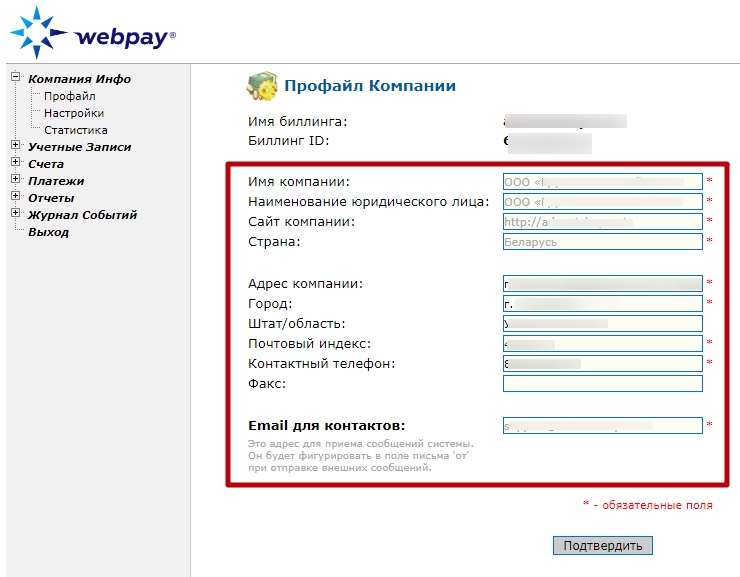Click the Имя биллинга label
The width and height of the screenshot is (740, 577).
tap(297, 122)
